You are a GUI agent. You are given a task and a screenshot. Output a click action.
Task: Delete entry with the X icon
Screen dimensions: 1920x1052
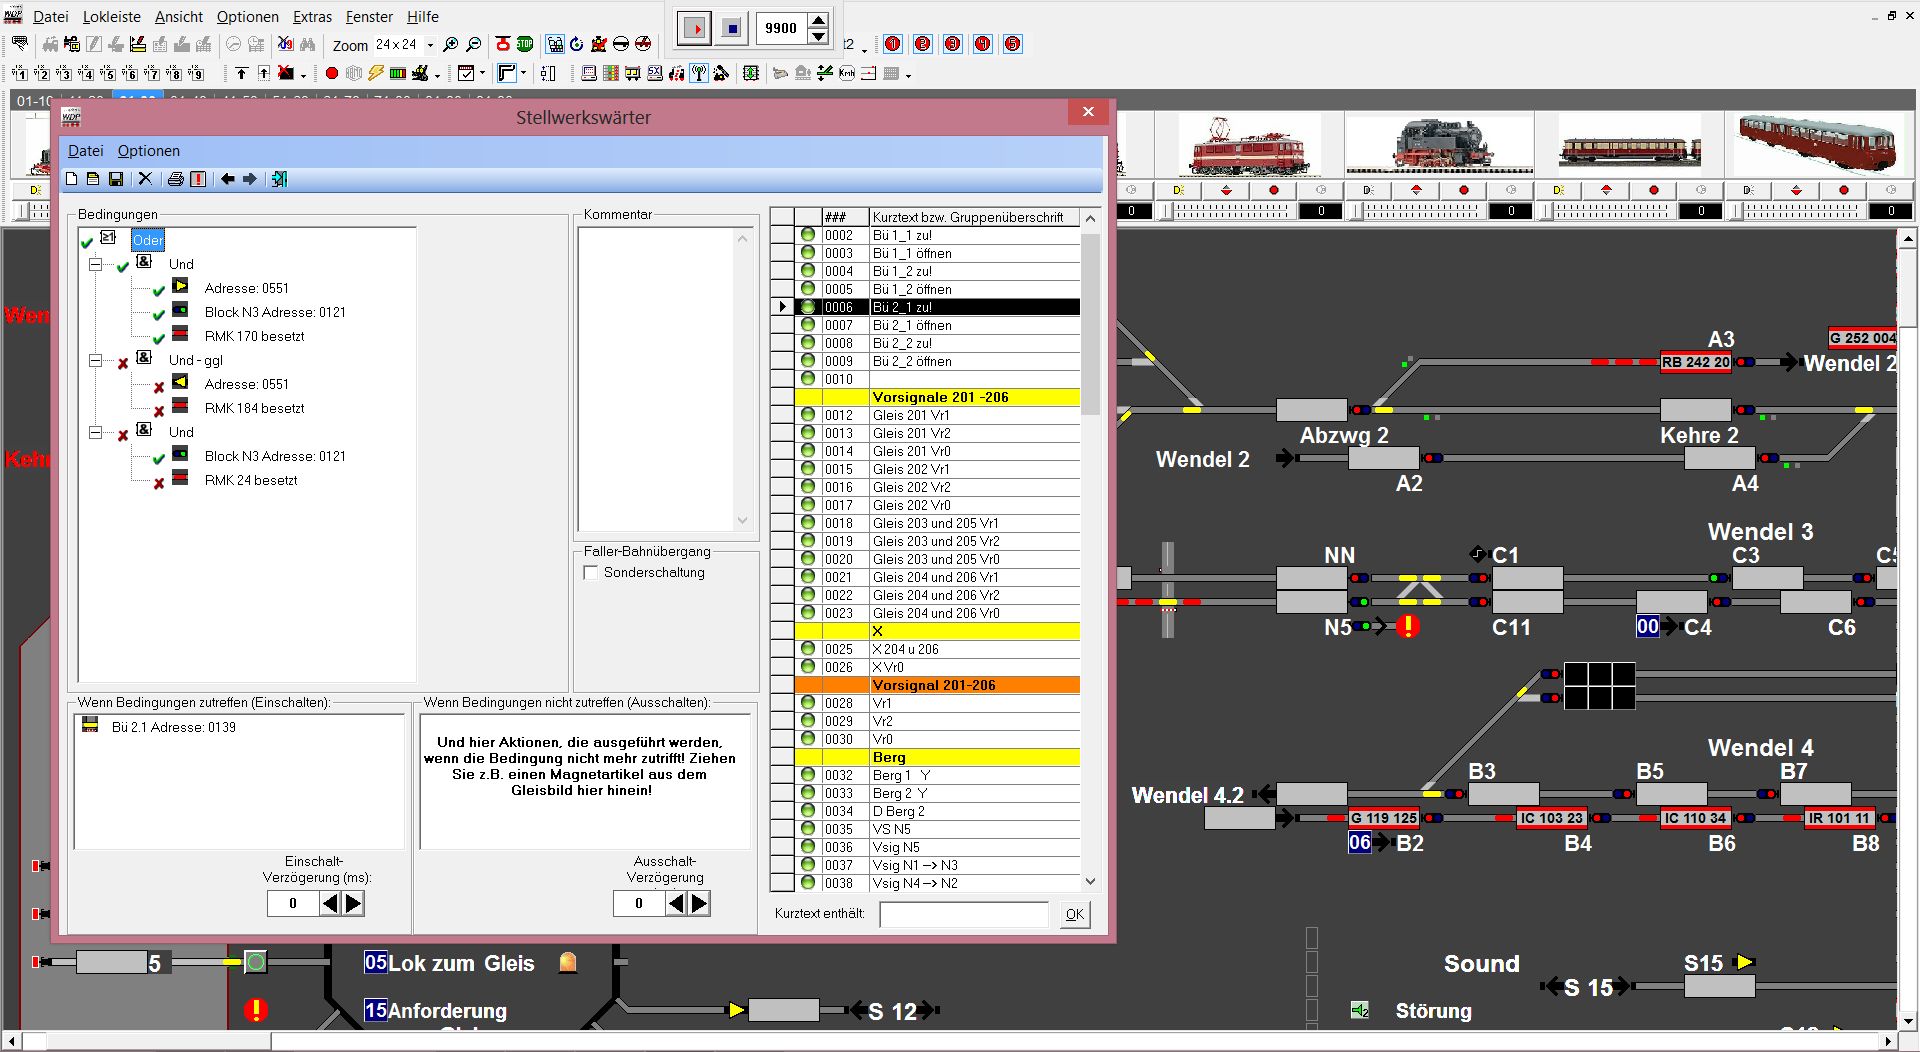(145, 179)
